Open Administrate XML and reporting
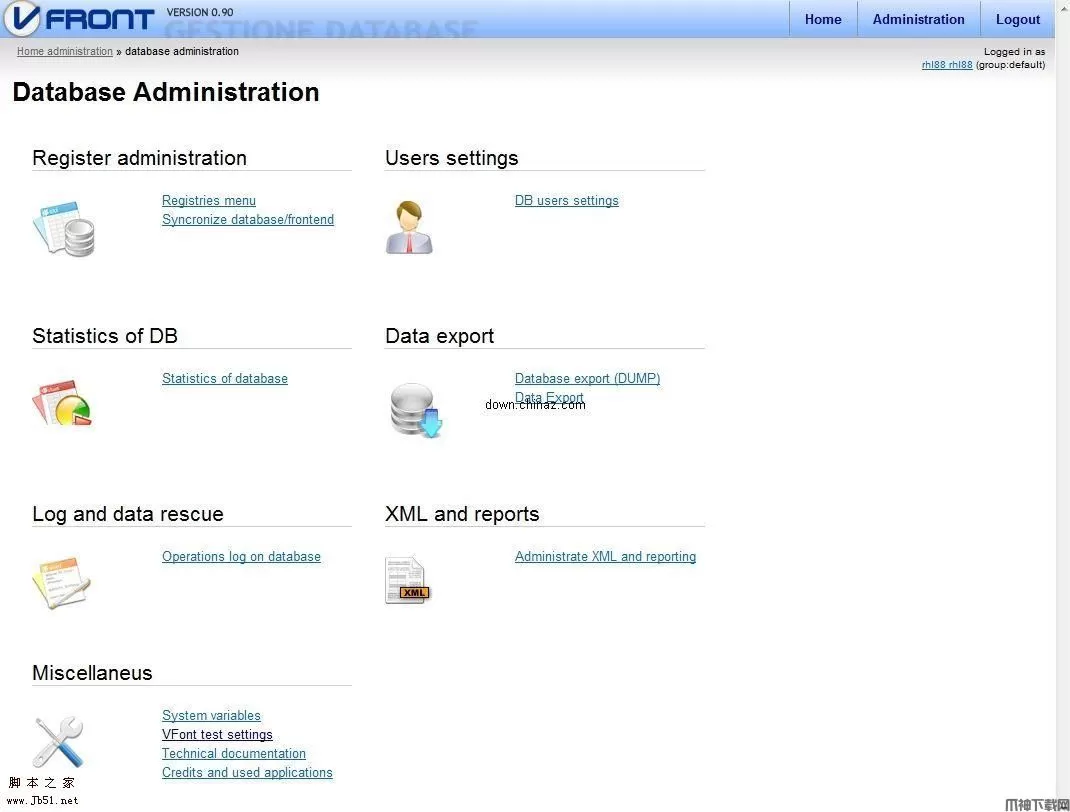The height and width of the screenshot is (812, 1070). coord(605,556)
